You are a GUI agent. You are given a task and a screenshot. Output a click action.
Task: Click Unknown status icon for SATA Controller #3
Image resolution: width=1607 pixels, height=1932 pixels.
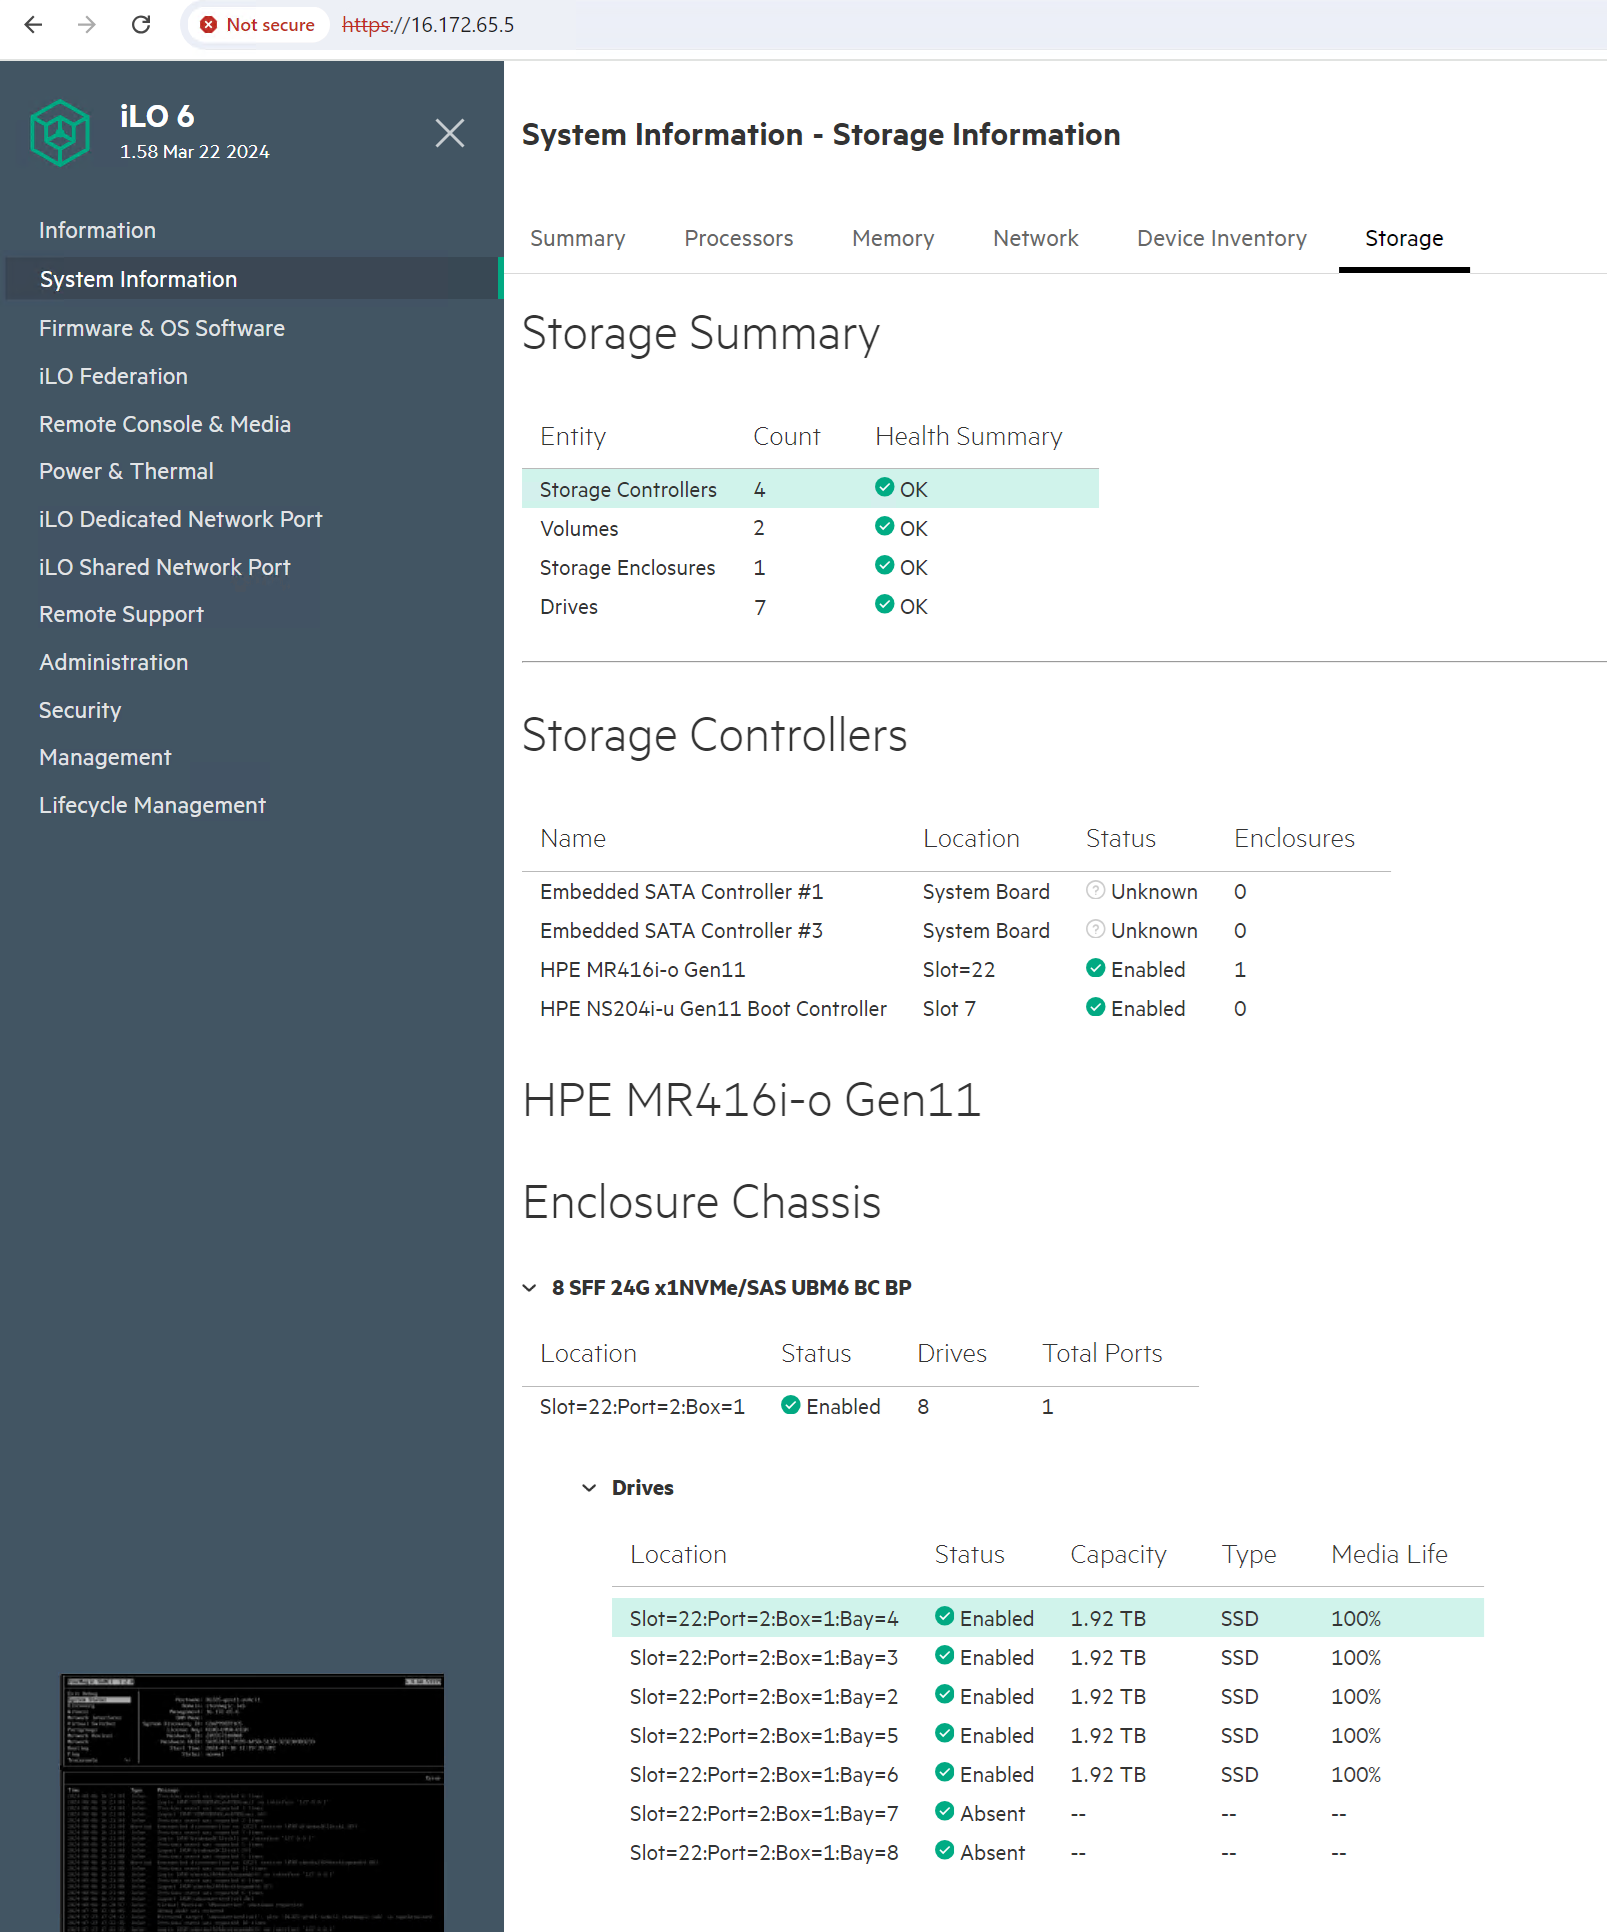pos(1096,929)
